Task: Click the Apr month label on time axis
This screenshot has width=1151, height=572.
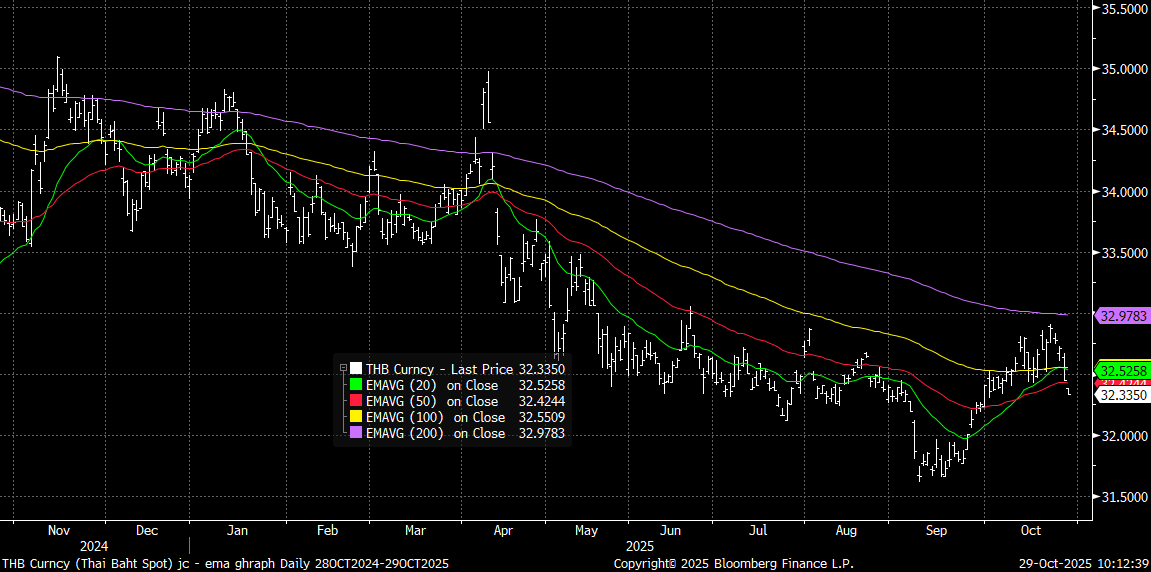Action: click(x=503, y=530)
